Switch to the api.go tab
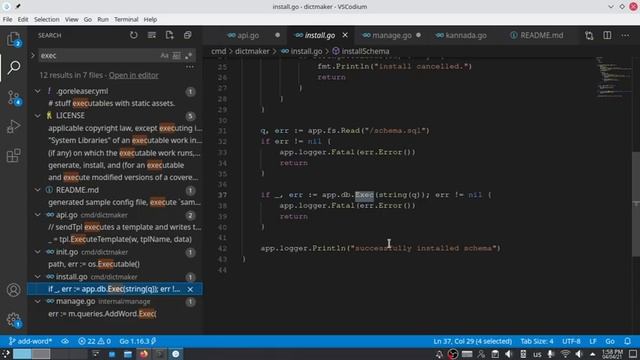The image size is (640, 360). click(249, 36)
